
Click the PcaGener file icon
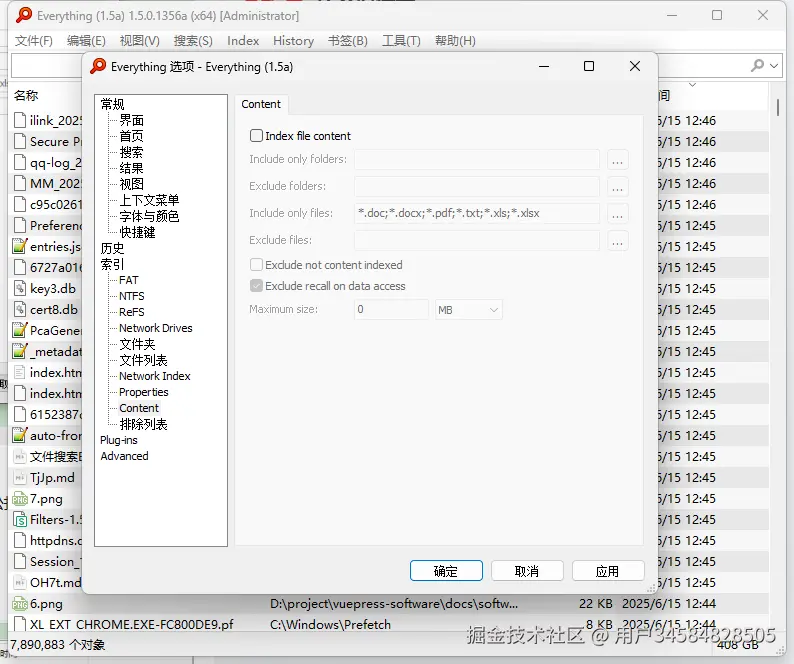point(20,331)
